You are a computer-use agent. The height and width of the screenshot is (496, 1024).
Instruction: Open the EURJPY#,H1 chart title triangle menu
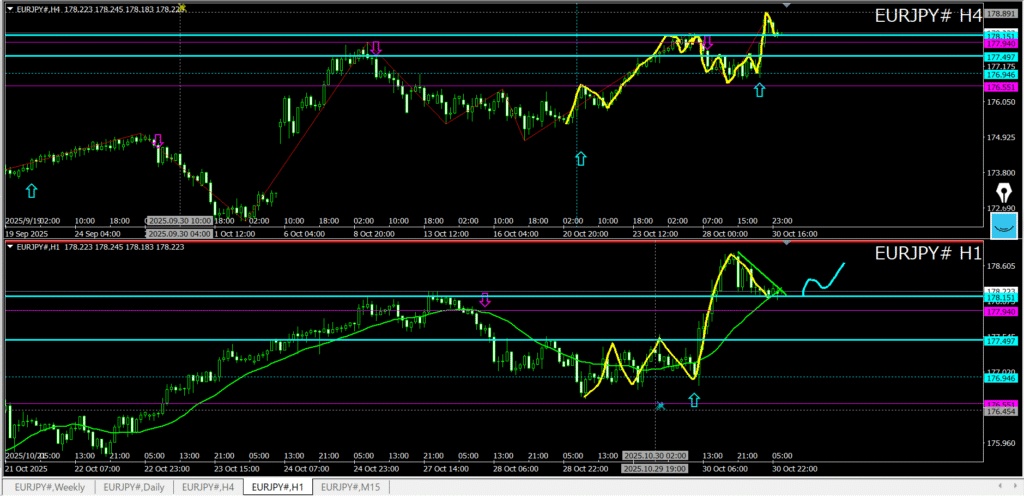tap(11, 247)
